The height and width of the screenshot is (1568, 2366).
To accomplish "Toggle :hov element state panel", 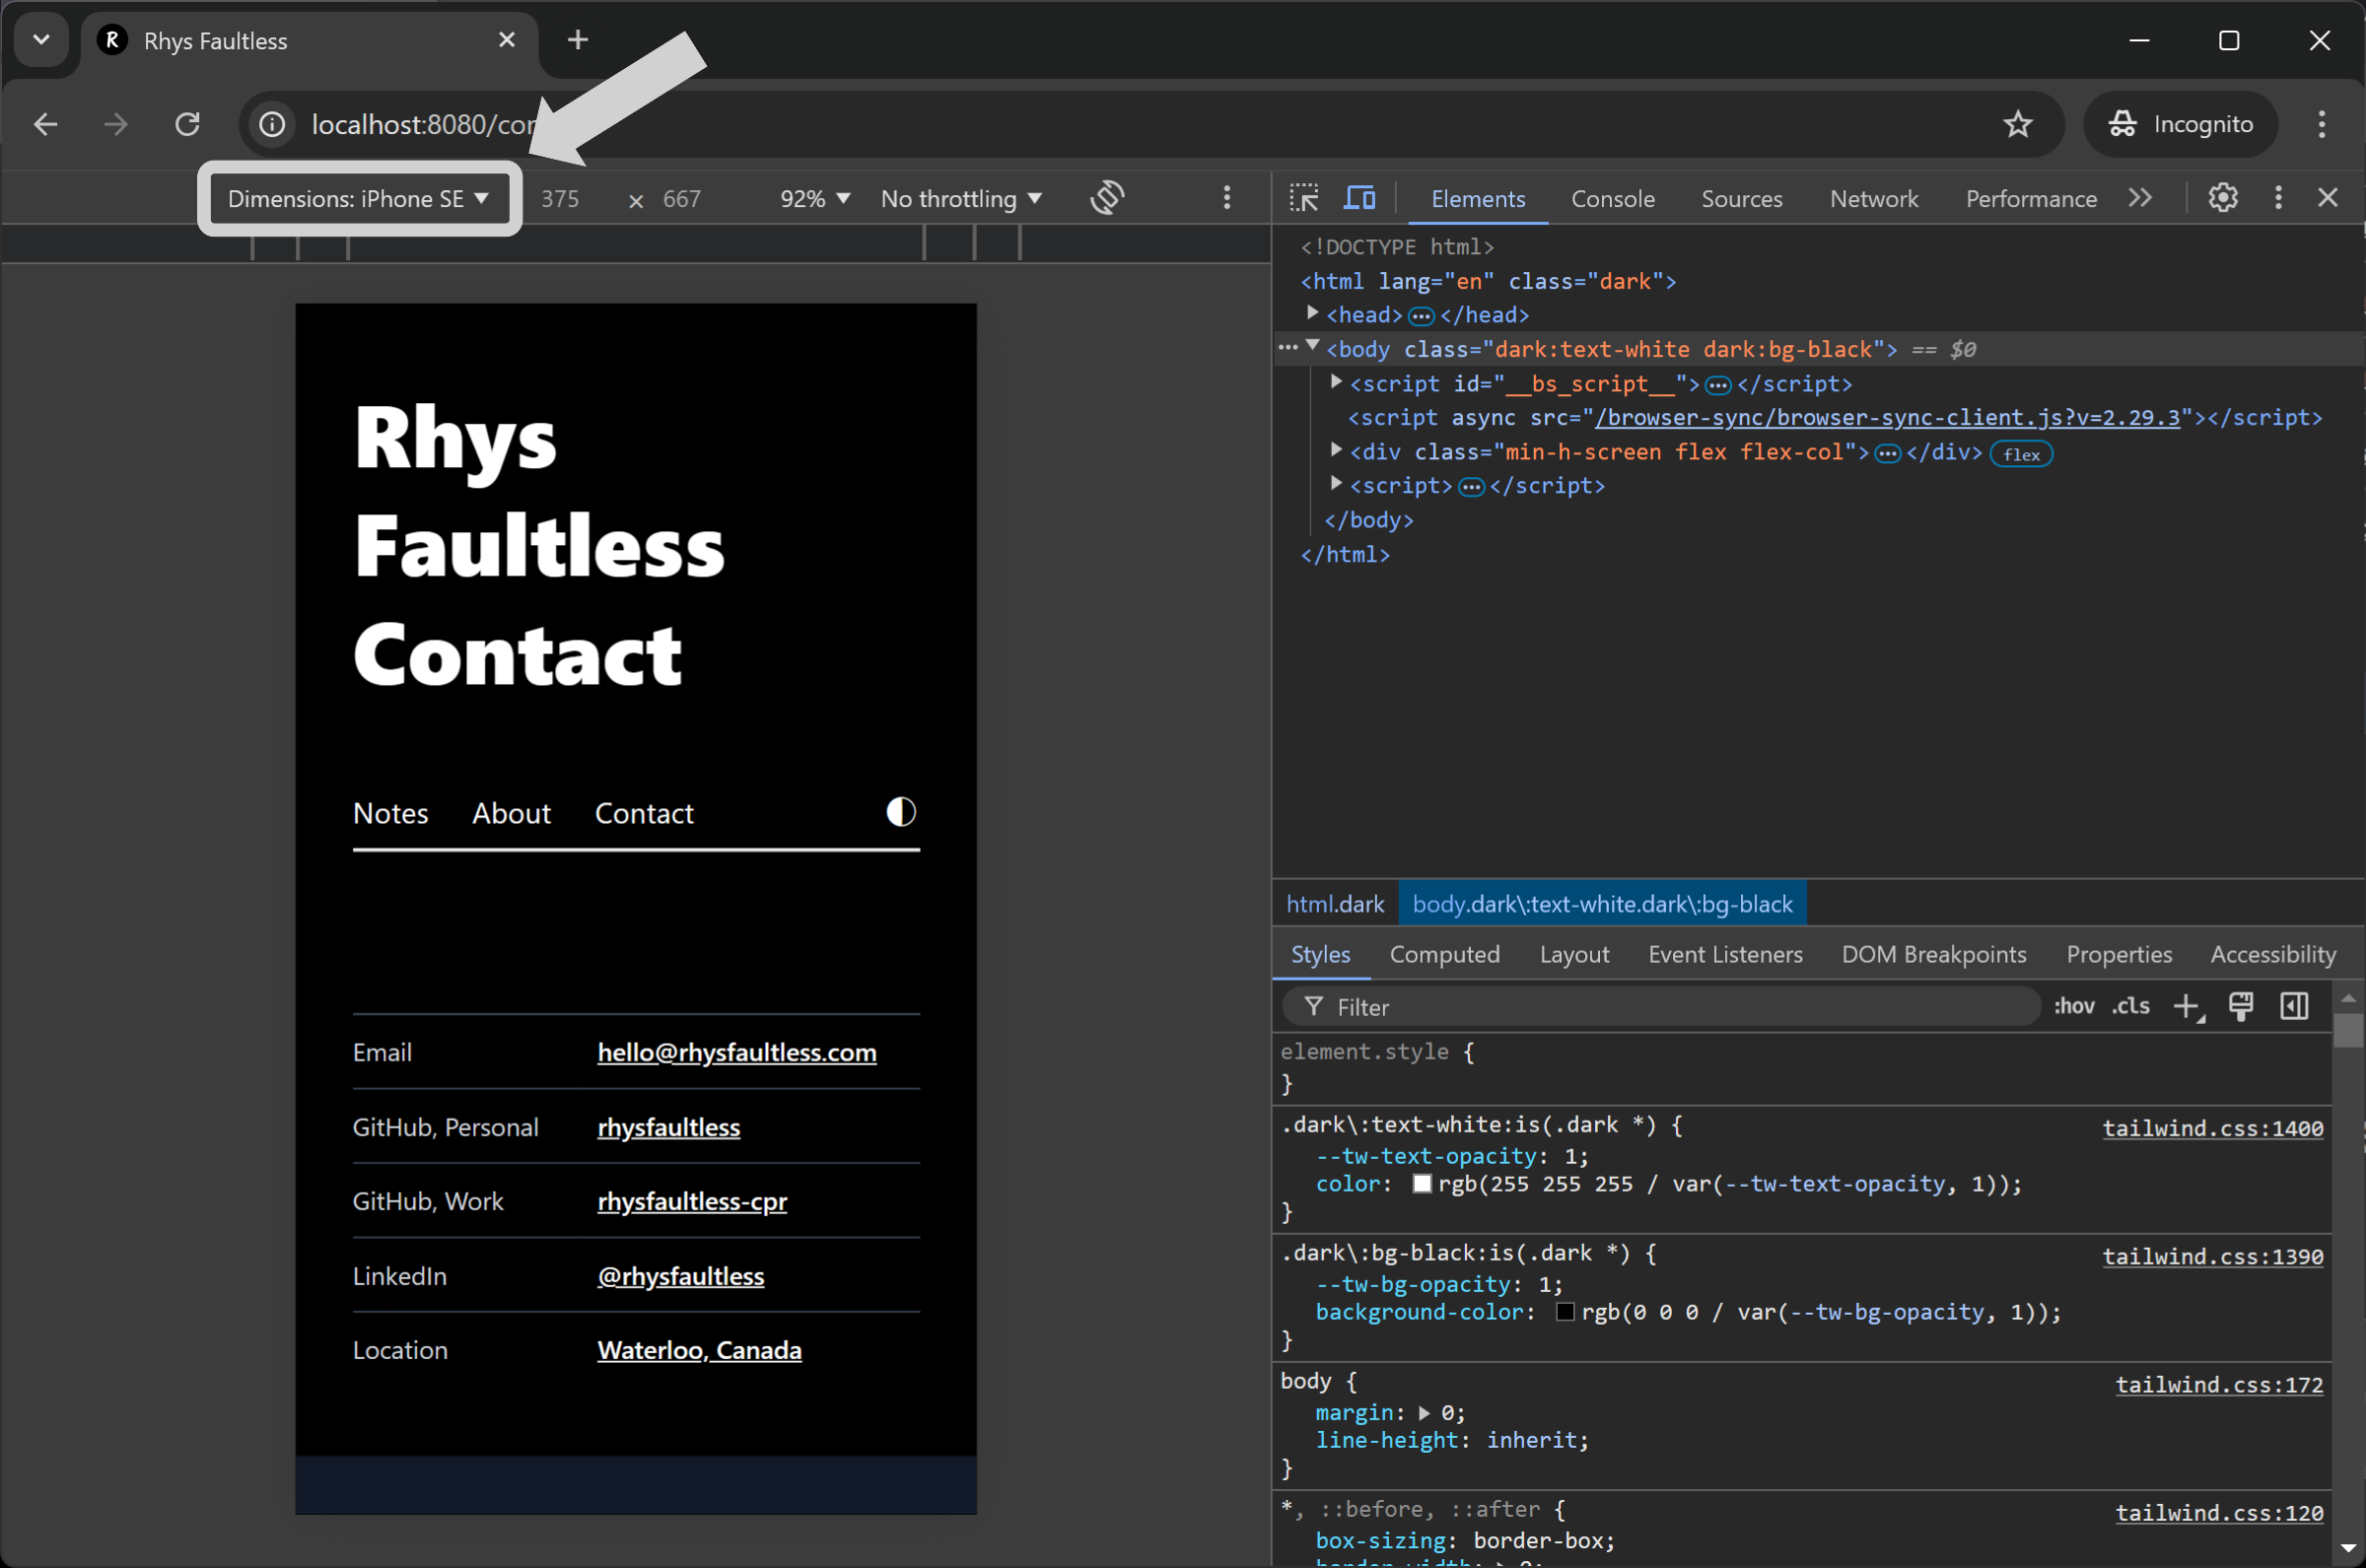I will (x=2074, y=1006).
